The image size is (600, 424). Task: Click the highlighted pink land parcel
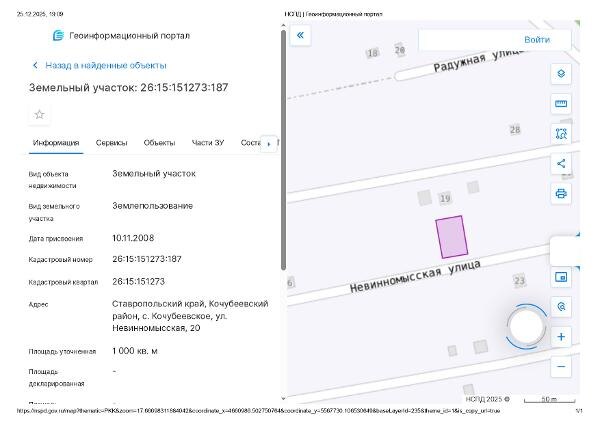coord(452,237)
